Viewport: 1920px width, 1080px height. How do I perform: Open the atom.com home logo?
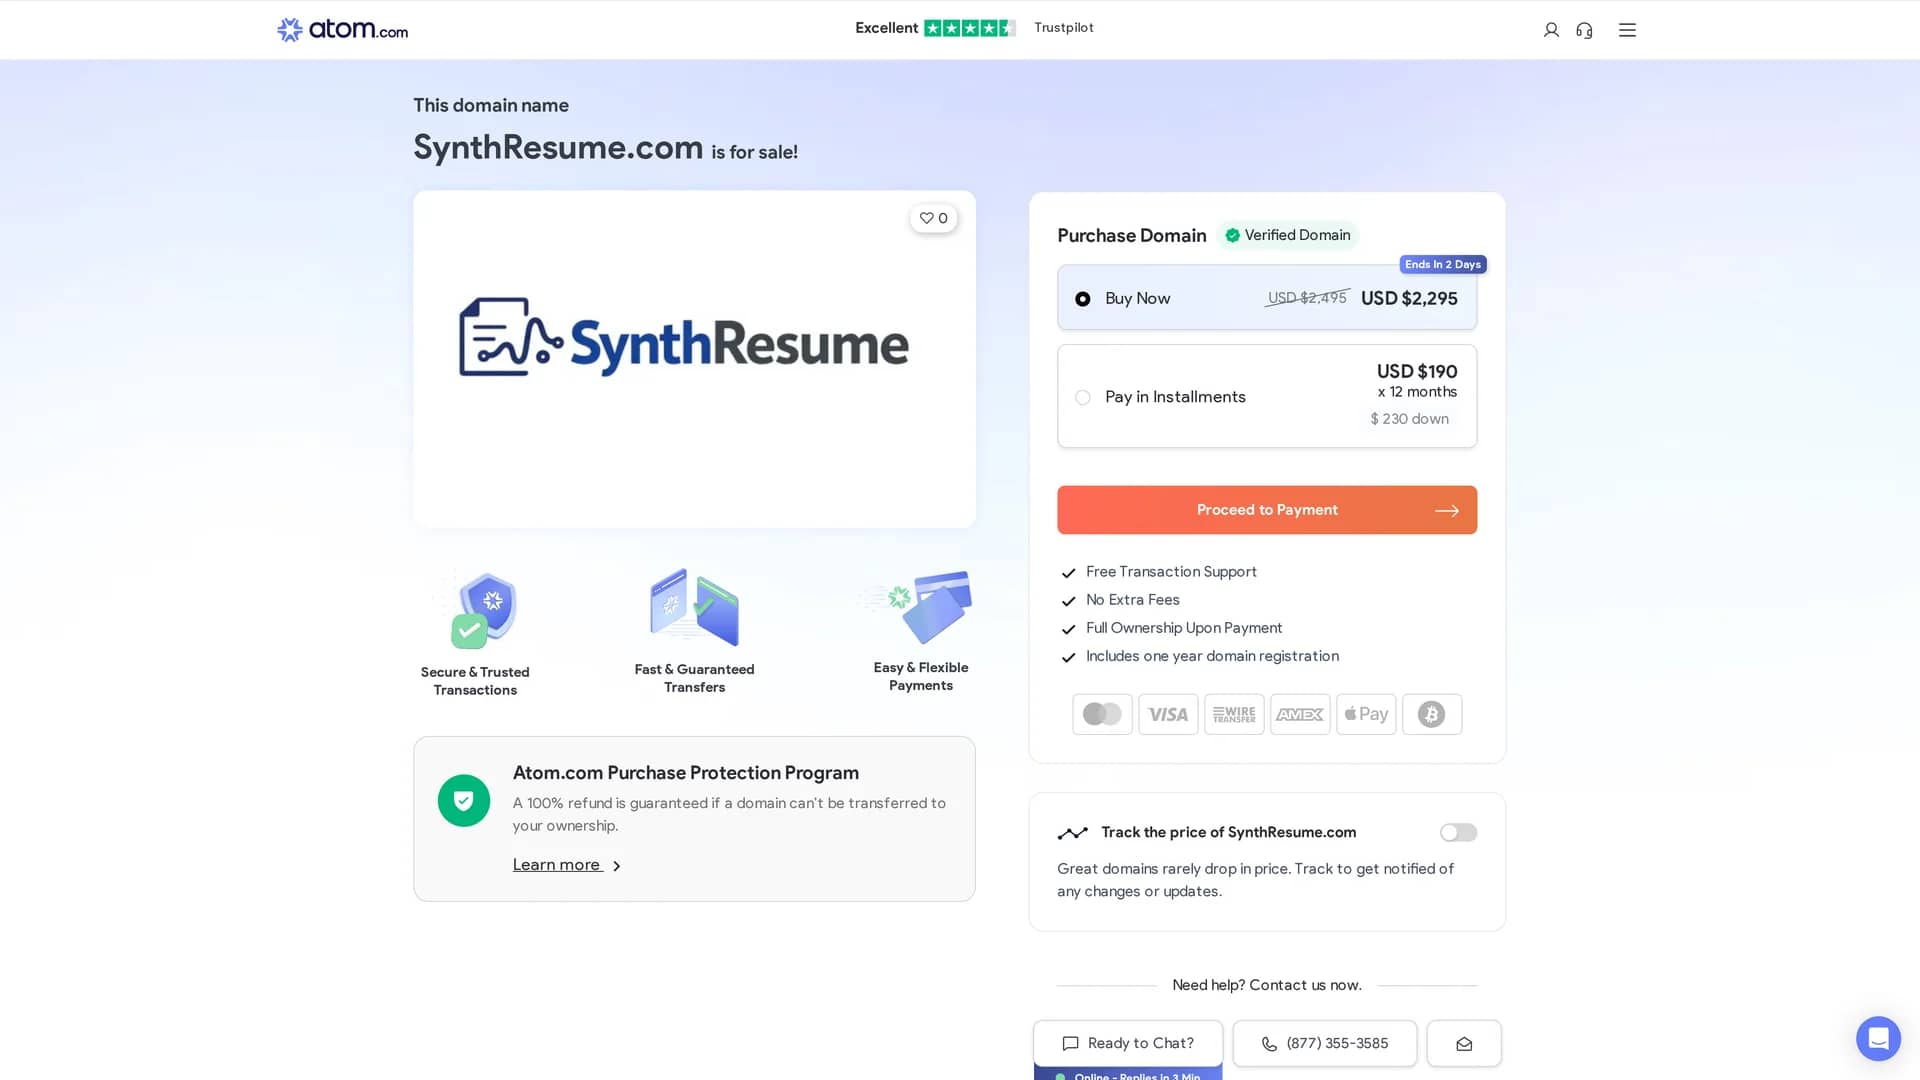342,29
